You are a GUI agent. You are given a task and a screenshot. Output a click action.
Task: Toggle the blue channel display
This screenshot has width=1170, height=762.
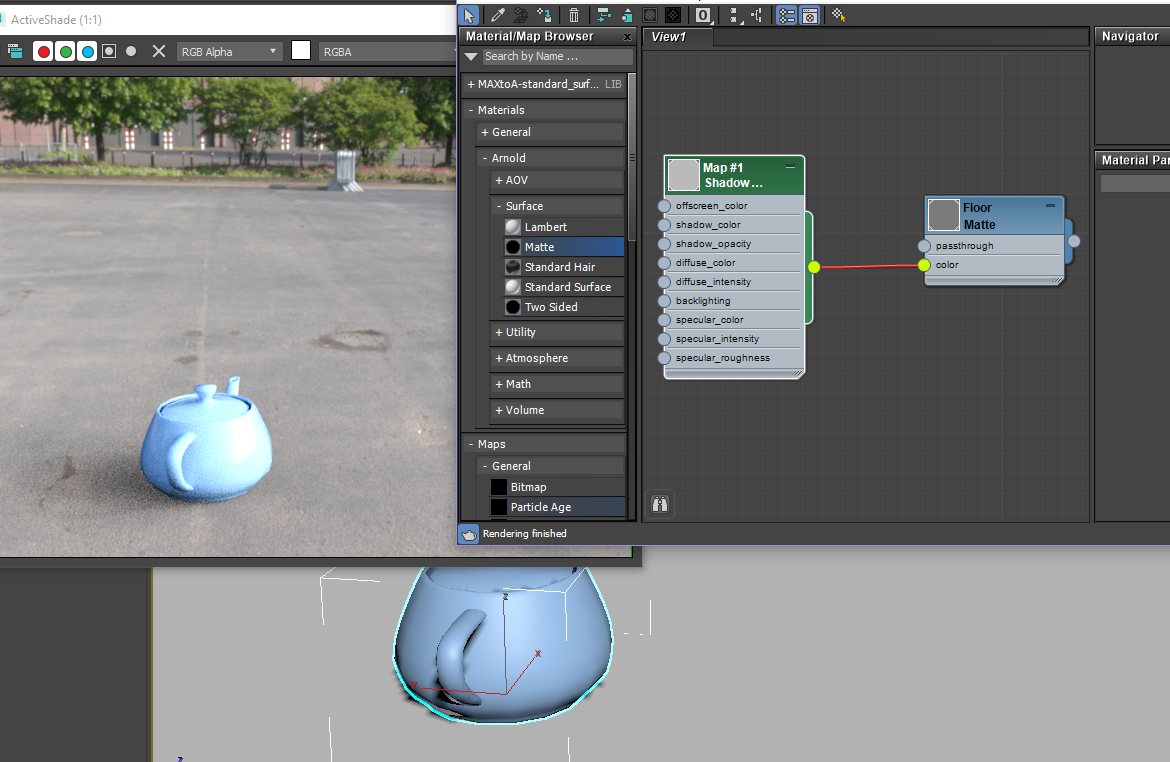(88, 51)
